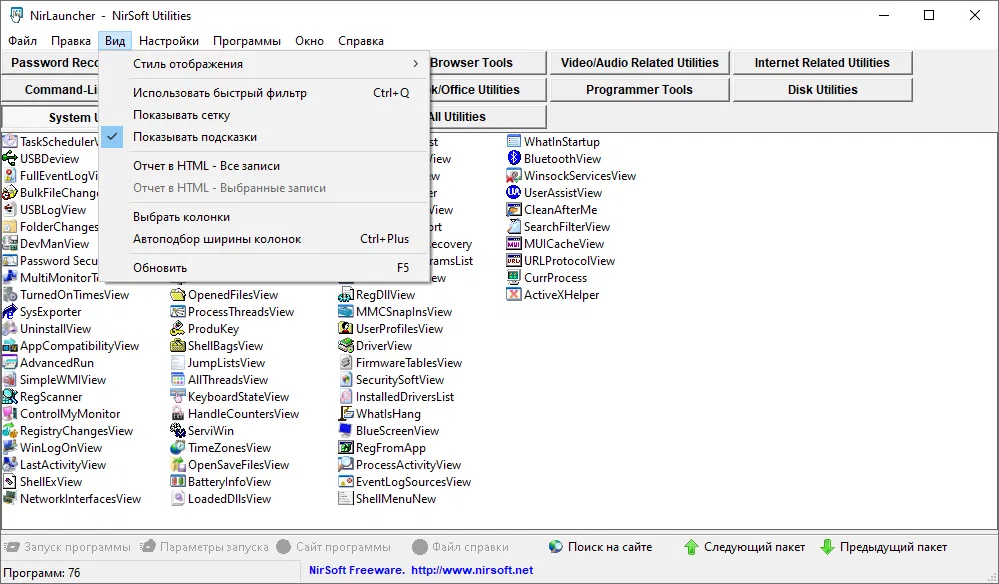This screenshot has width=999, height=584.
Task: Click 'Обновить' in the Вид menu
Action: tap(264, 268)
